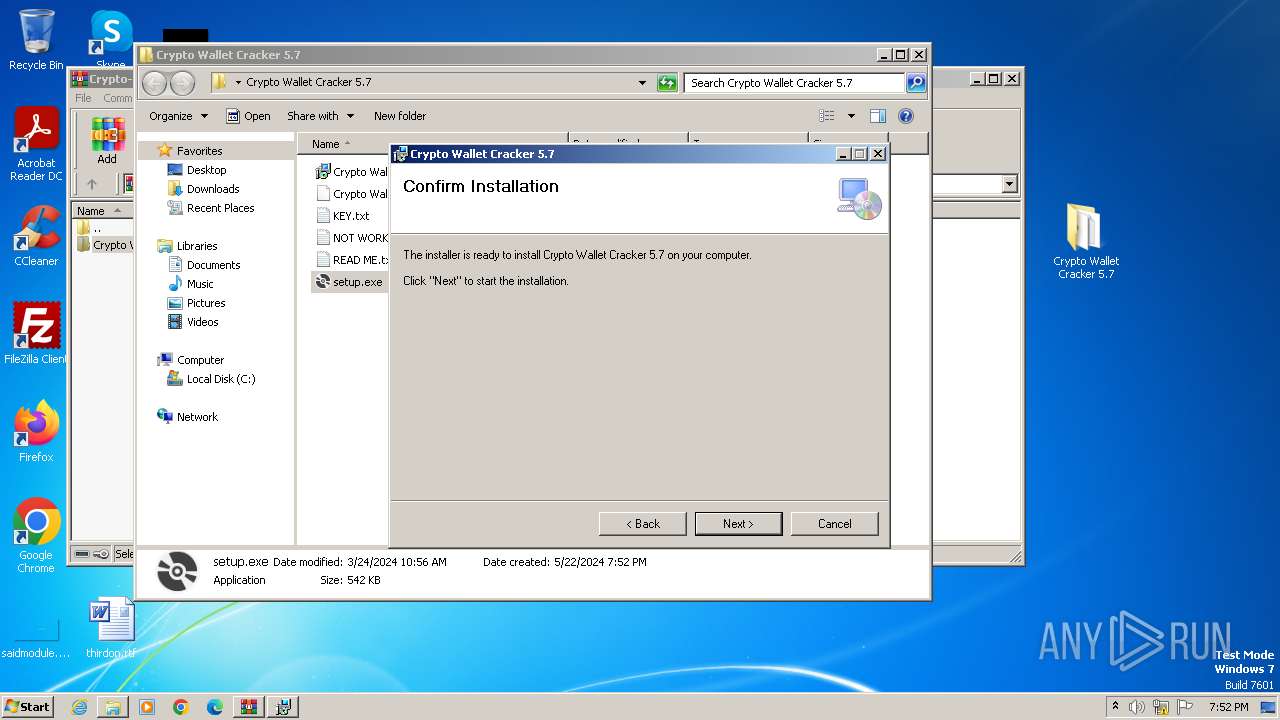This screenshot has height=720, width=1280.
Task: Refresh the Explorer address bar location
Action: tap(667, 83)
